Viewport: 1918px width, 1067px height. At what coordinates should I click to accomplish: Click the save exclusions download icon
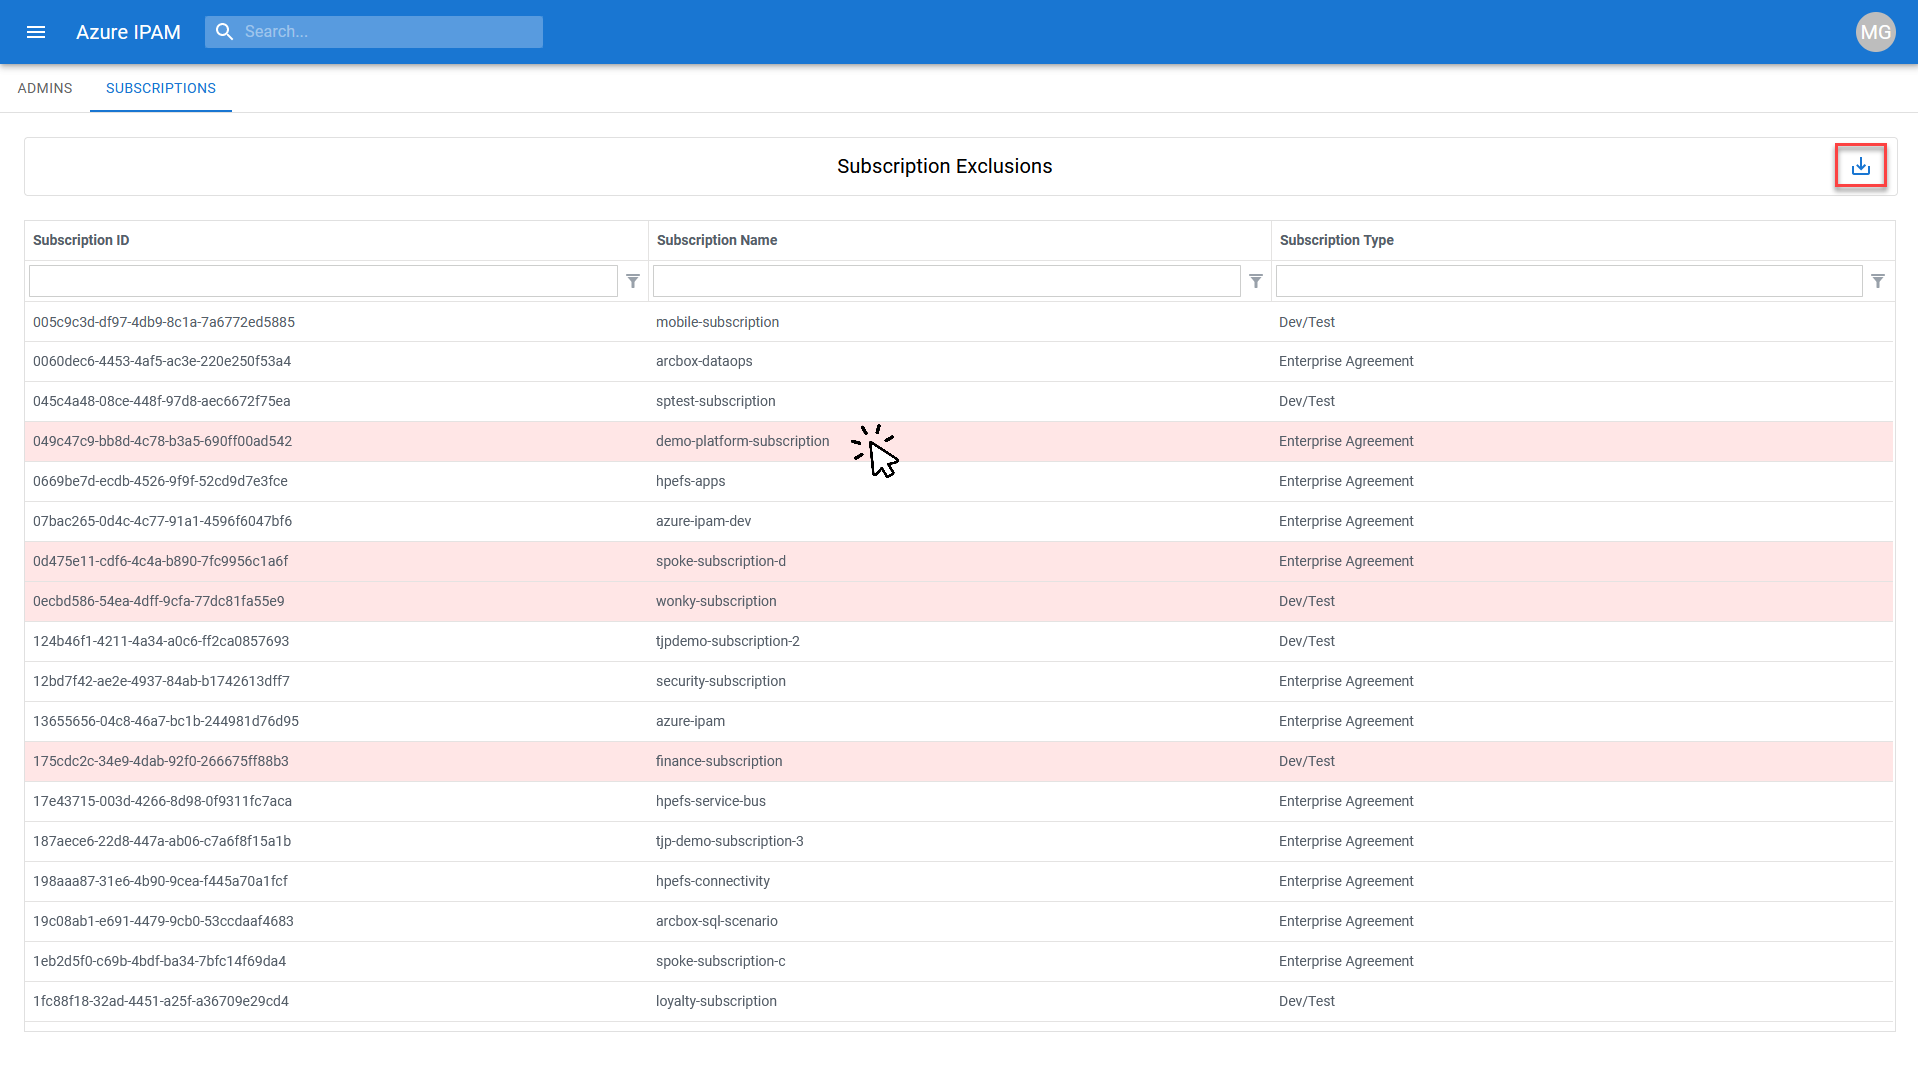point(1860,166)
